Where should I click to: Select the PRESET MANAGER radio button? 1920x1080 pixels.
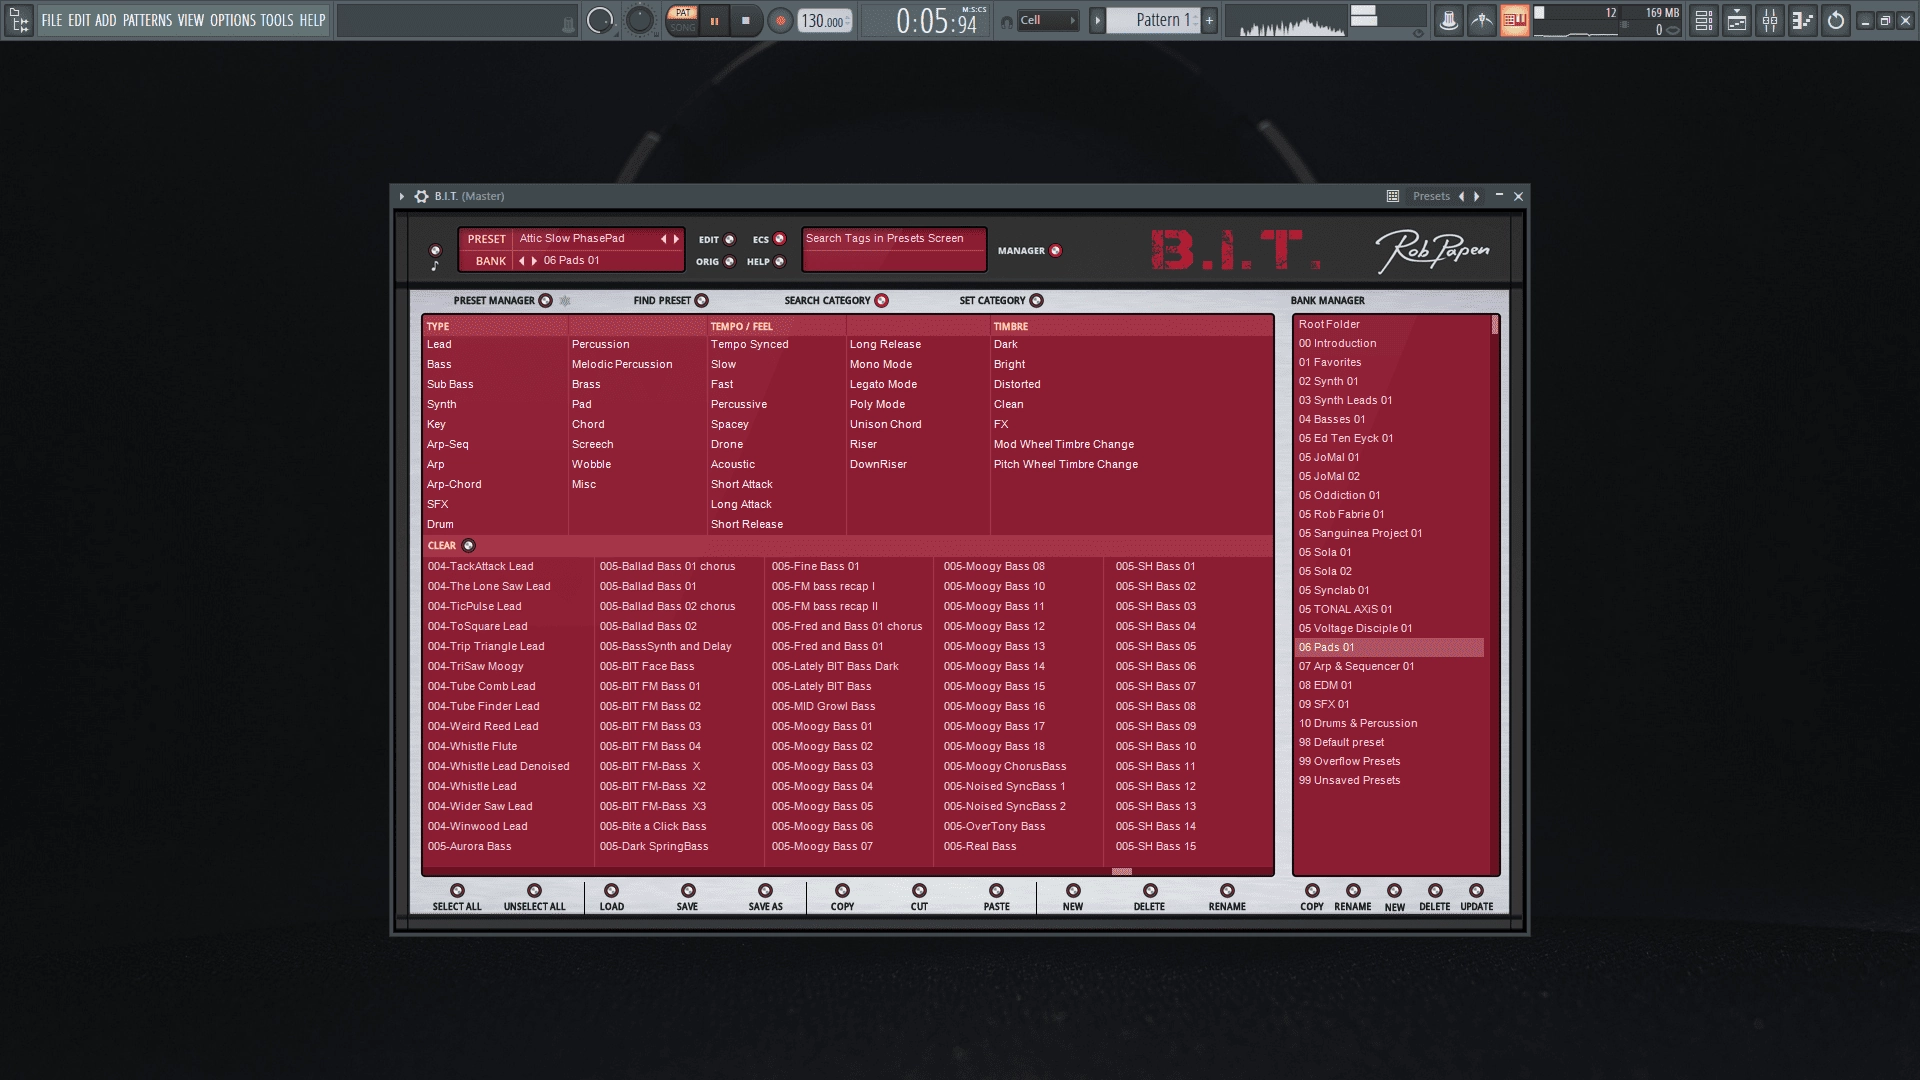tap(545, 300)
